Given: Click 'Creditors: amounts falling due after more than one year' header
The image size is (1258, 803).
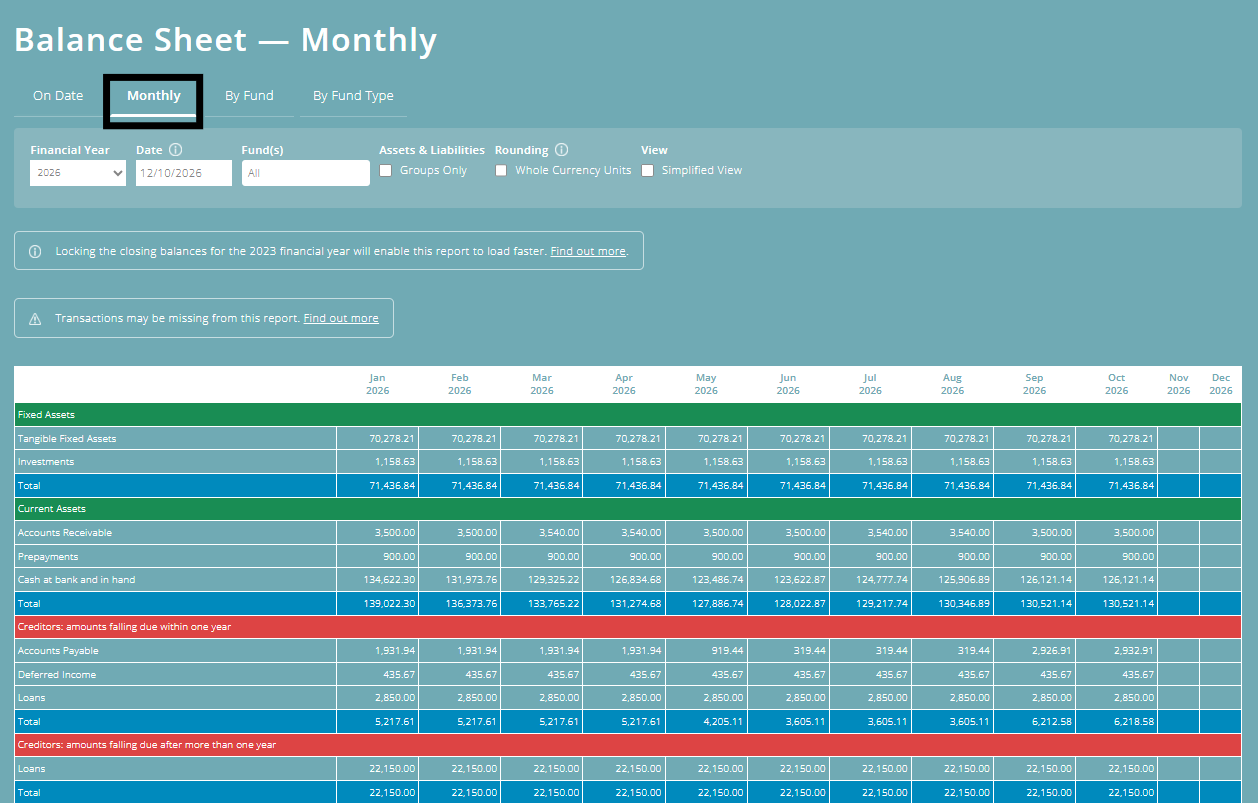Looking at the screenshot, I should point(627,745).
